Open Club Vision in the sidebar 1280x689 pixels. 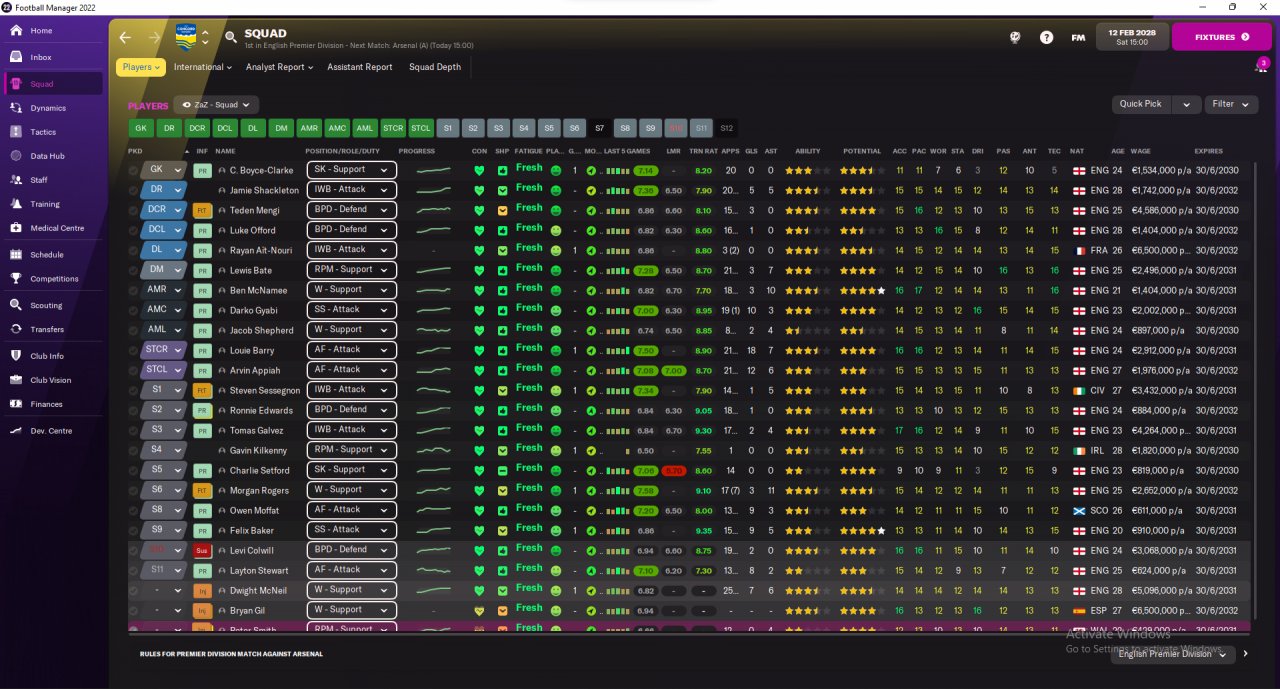50,380
